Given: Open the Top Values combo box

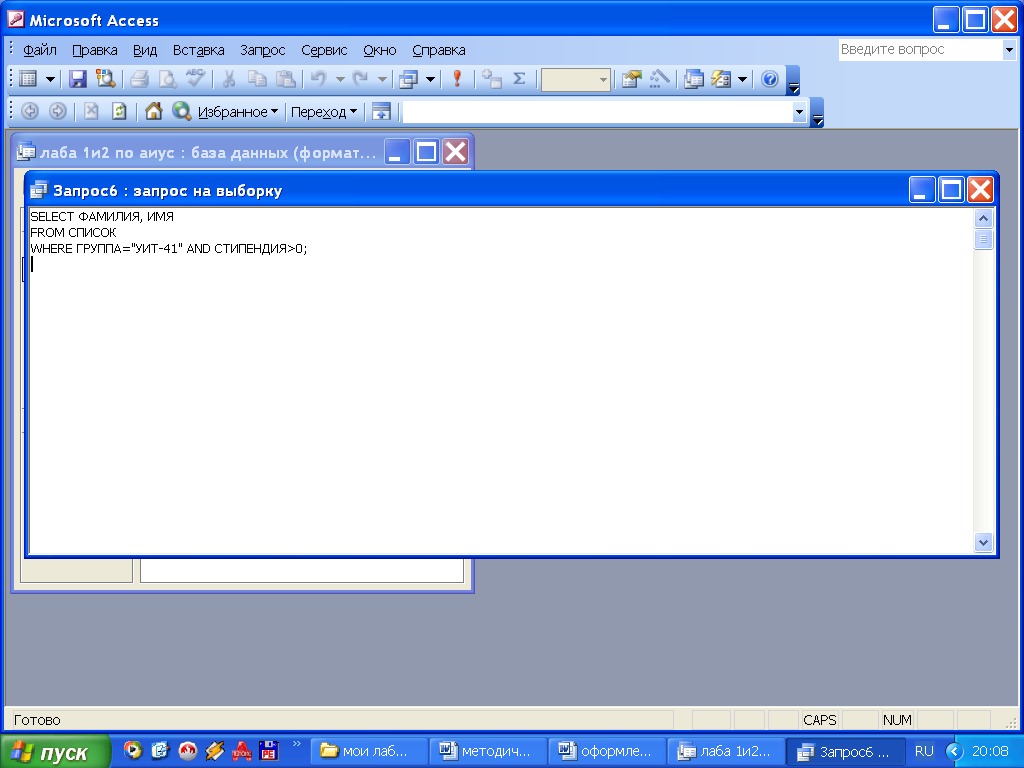Looking at the screenshot, I should 575,80.
